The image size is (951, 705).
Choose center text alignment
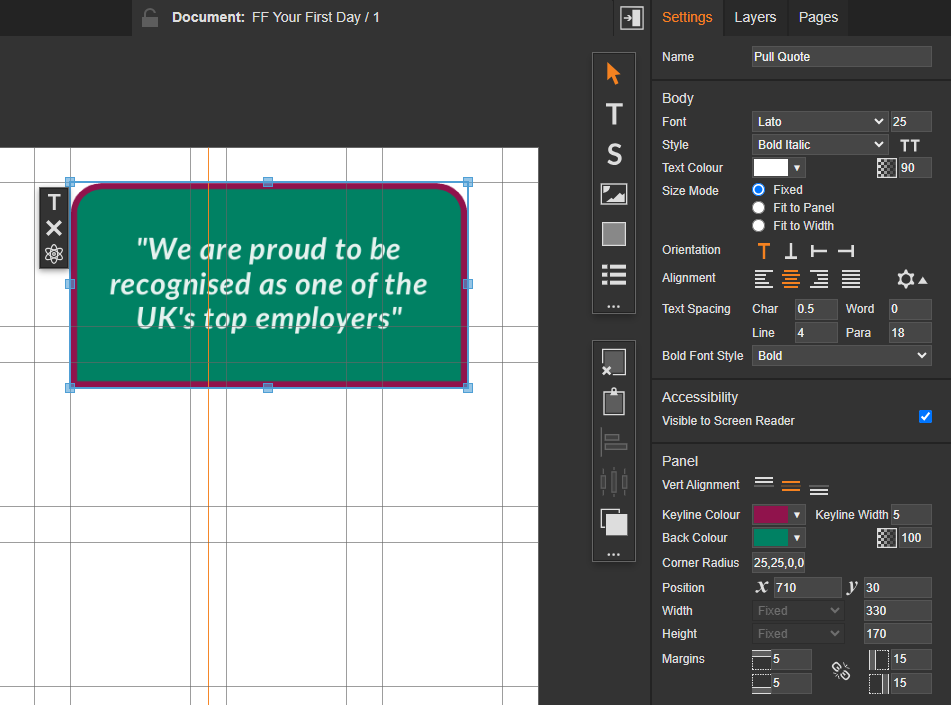(x=791, y=279)
